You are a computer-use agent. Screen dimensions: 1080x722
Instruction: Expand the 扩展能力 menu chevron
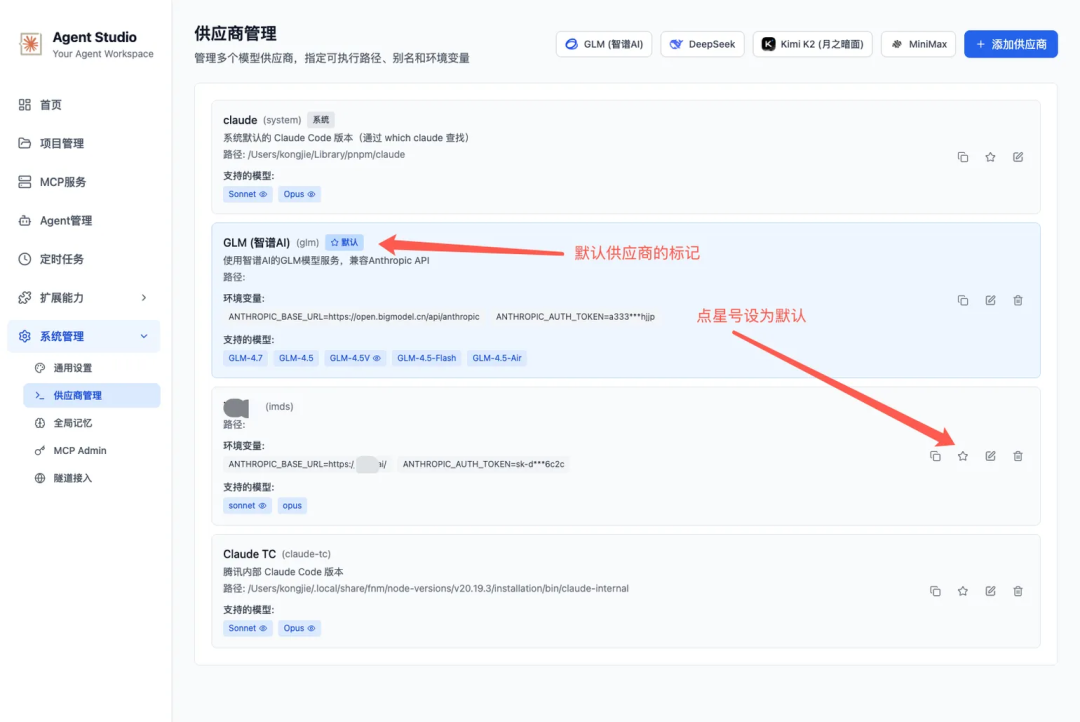click(x=144, y=298)
